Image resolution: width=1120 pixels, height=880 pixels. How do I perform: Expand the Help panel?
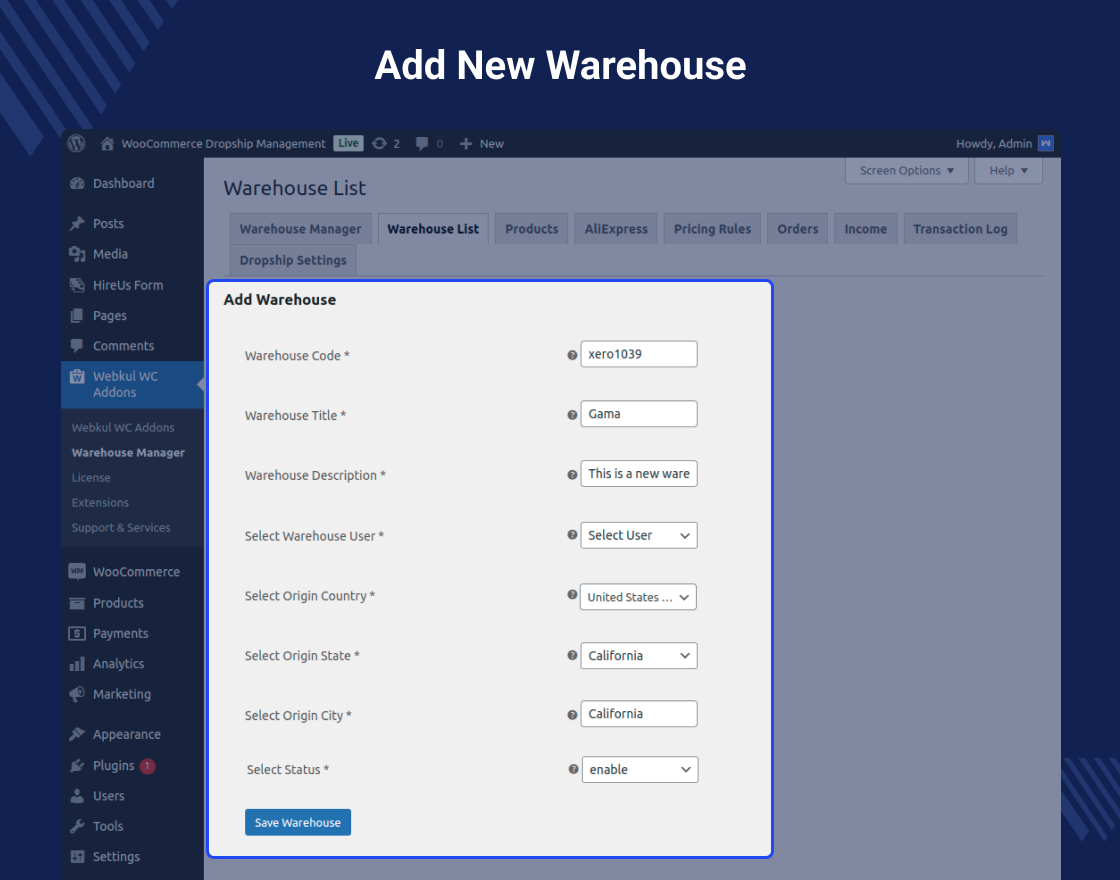tap(1008, 171)
